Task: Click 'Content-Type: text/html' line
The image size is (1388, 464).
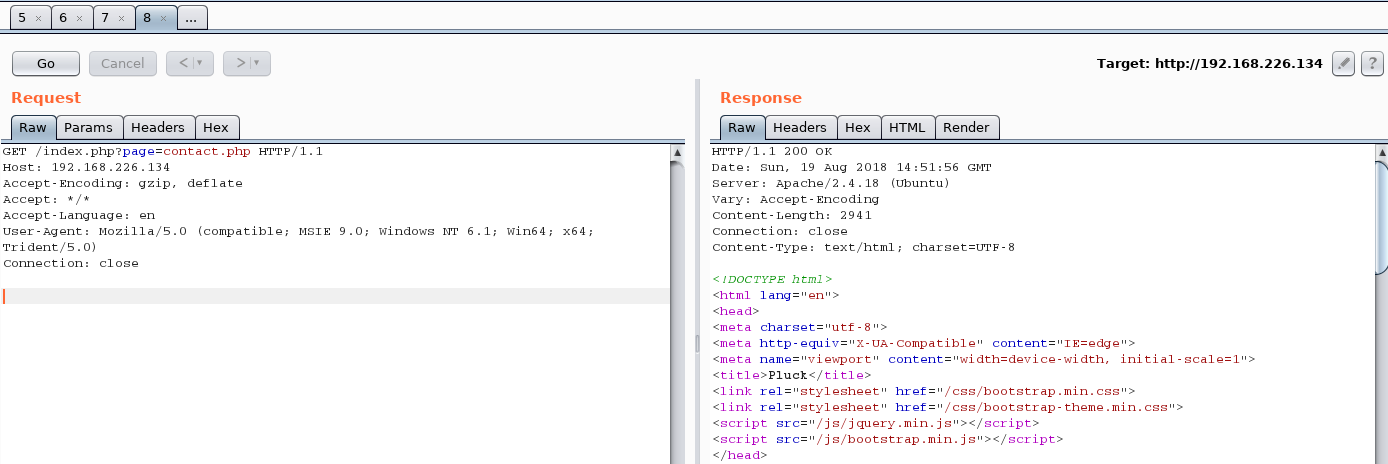Action: (x=864, y=247)
